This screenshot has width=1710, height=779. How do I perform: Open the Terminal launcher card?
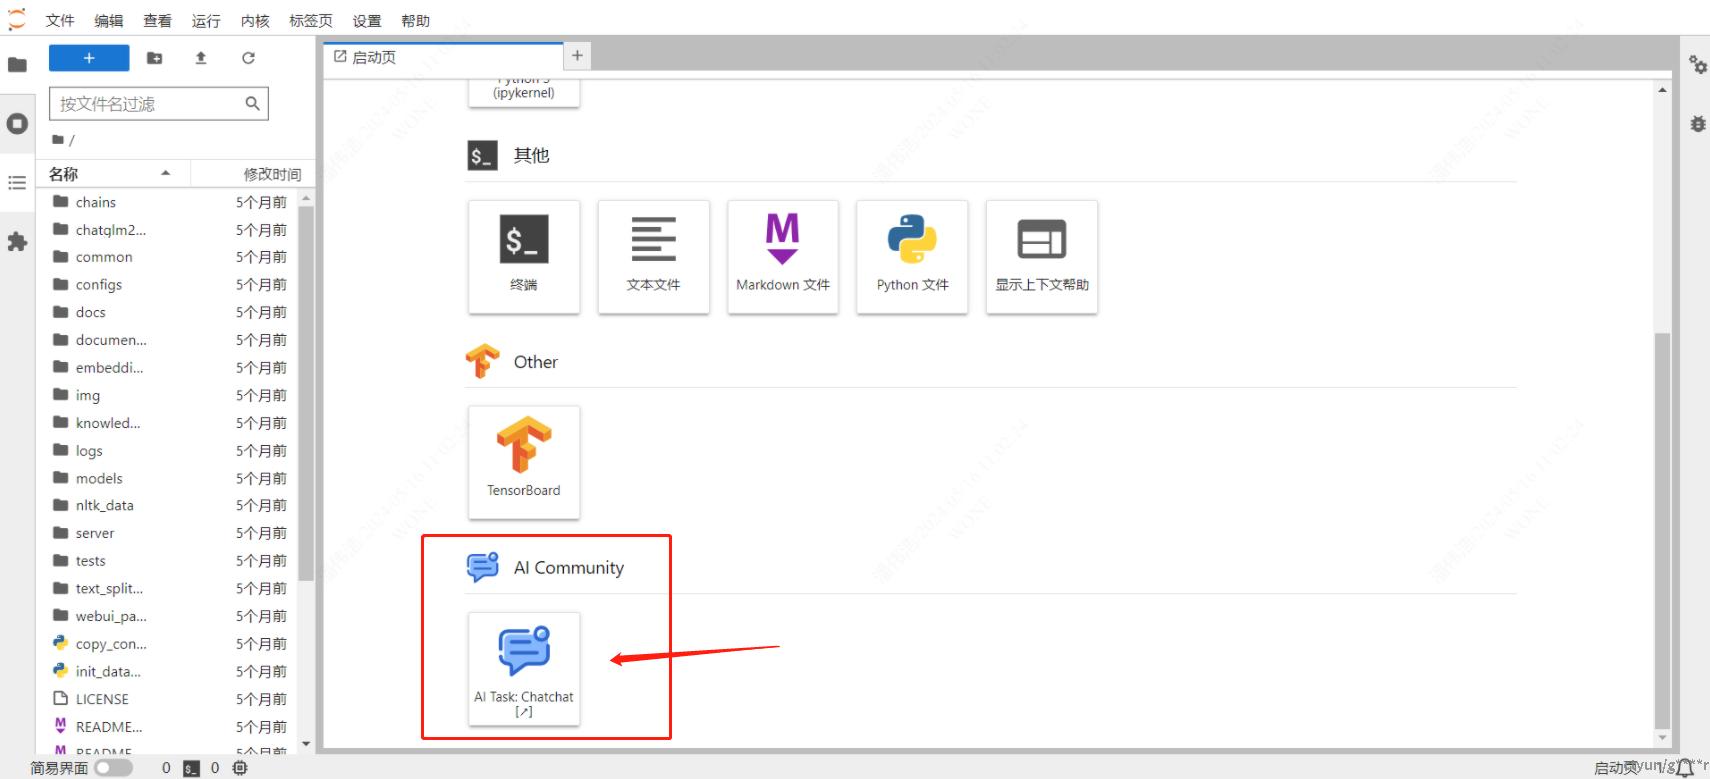(x=523, y=256)
